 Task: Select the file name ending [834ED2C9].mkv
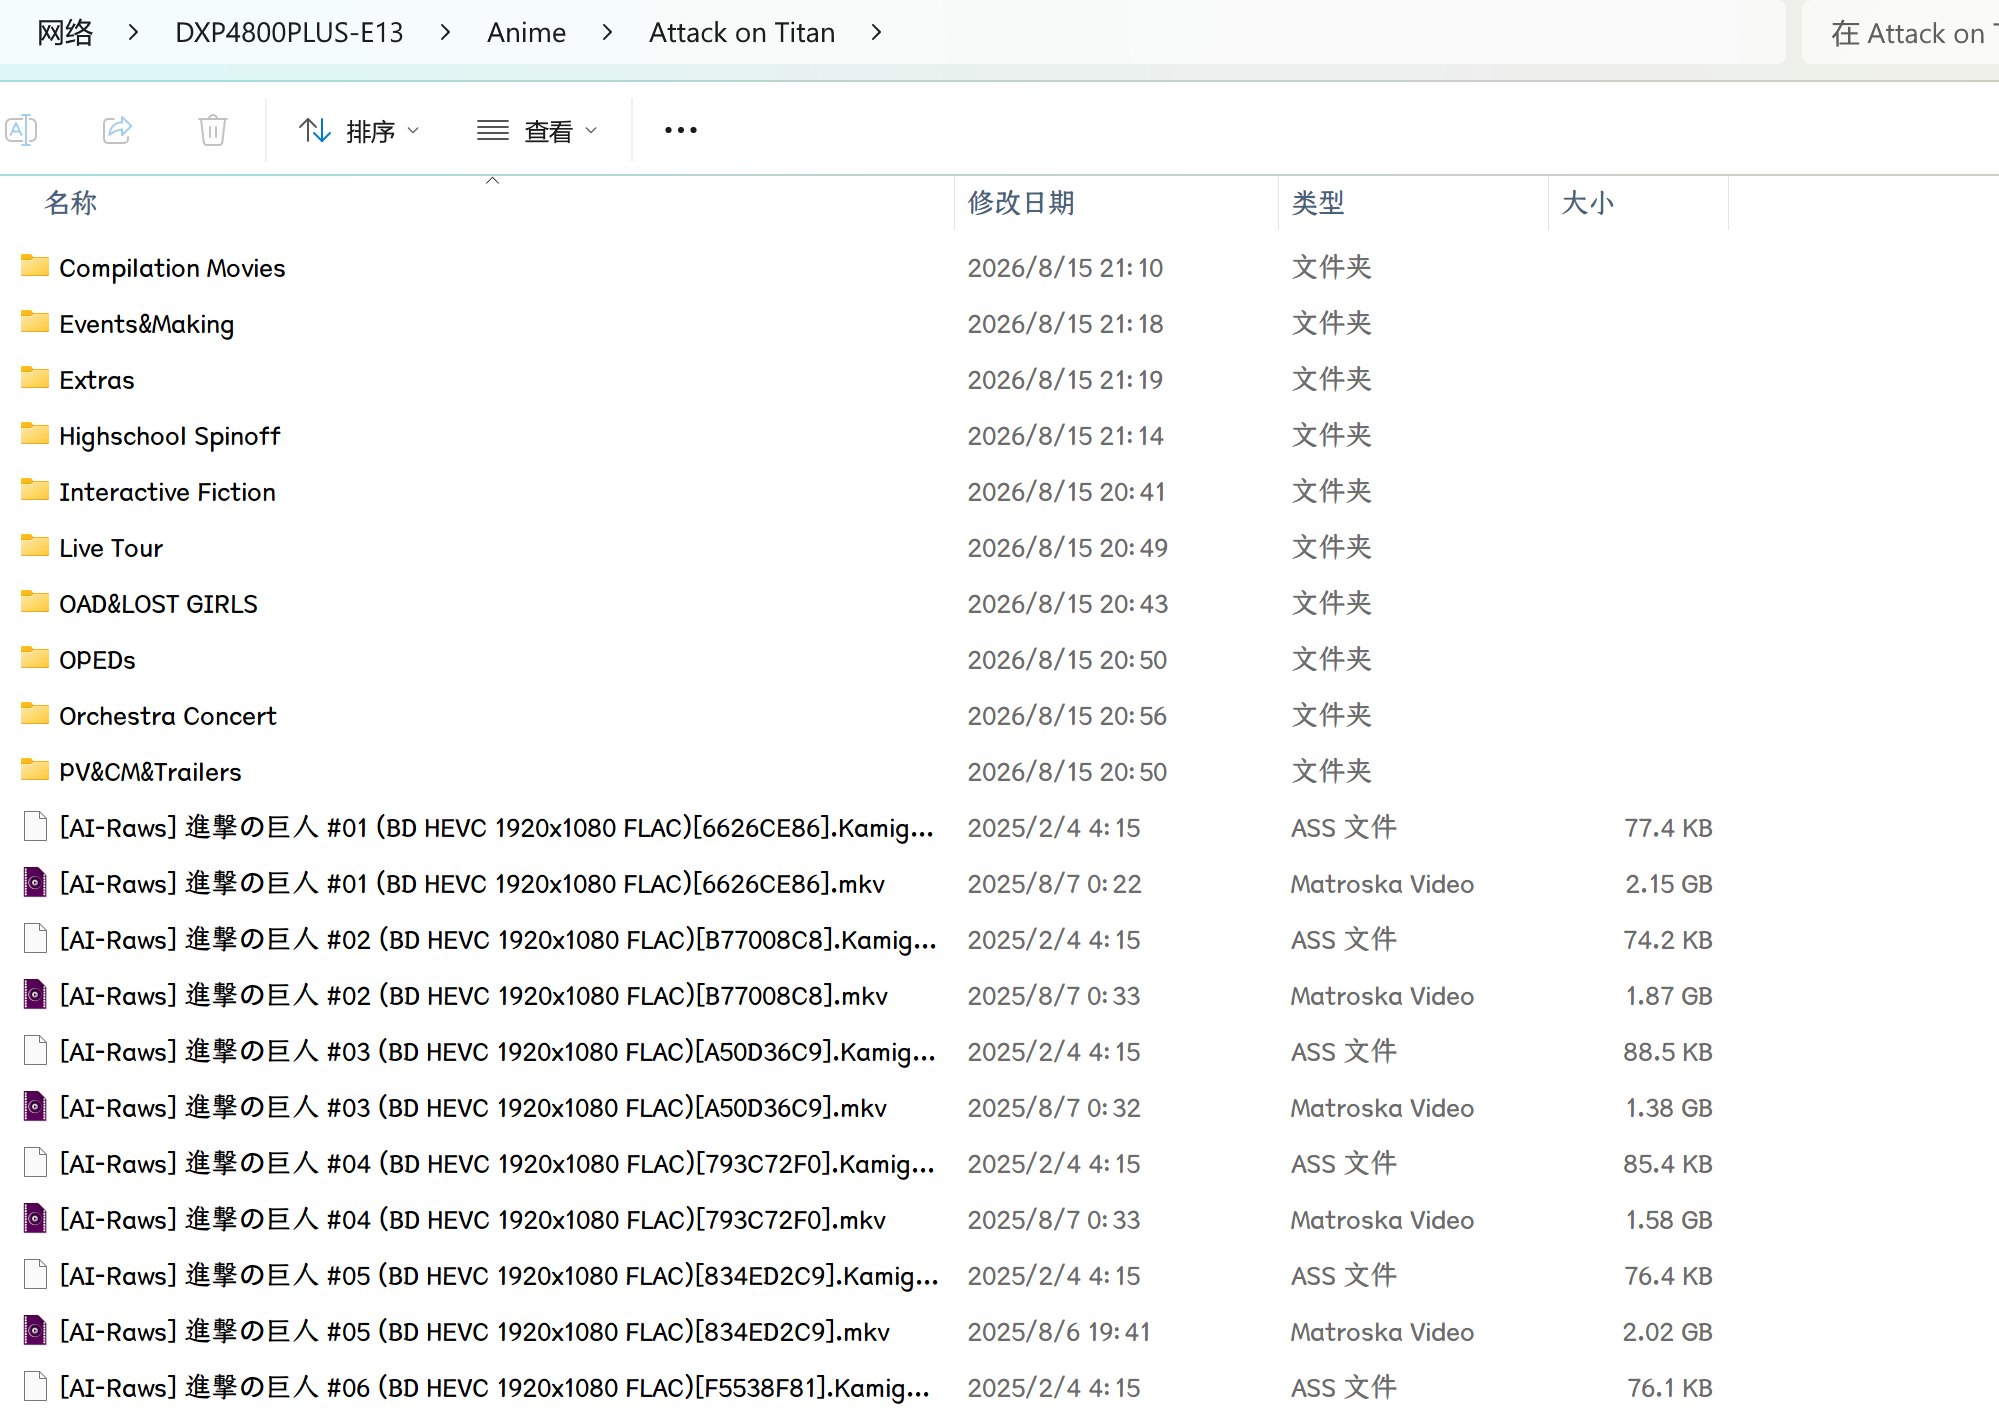point(475,1332)
